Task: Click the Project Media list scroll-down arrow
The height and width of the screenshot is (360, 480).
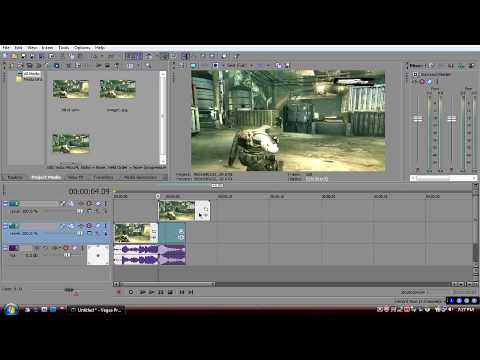Action: [x=163, y=161]
